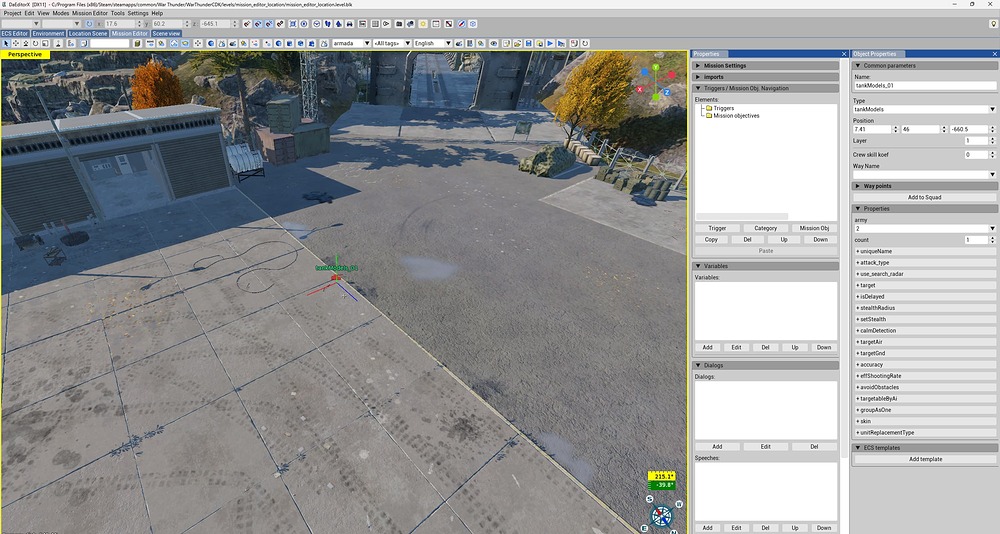This screenshot has width=1000, height=534.
Task: Click the car icon in the top toolbar
Action: [350, 24]
